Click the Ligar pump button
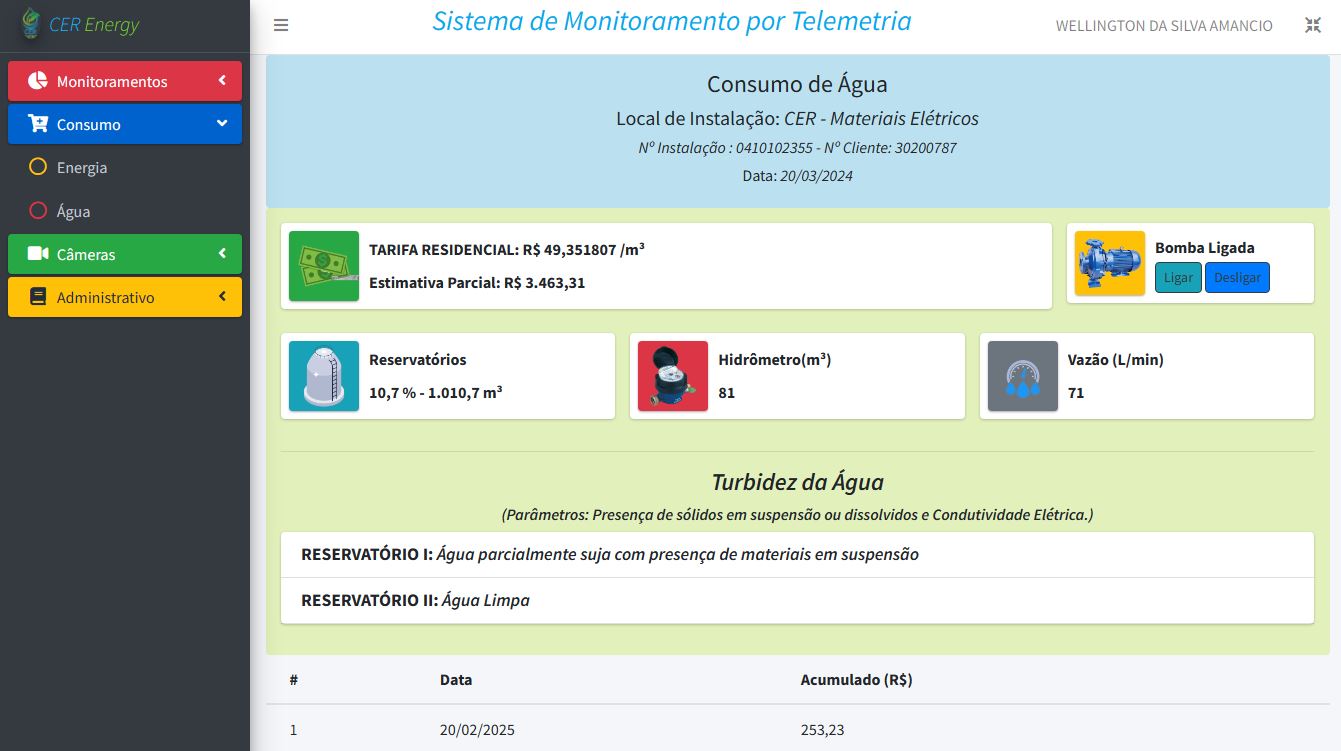 point(1178,277)
